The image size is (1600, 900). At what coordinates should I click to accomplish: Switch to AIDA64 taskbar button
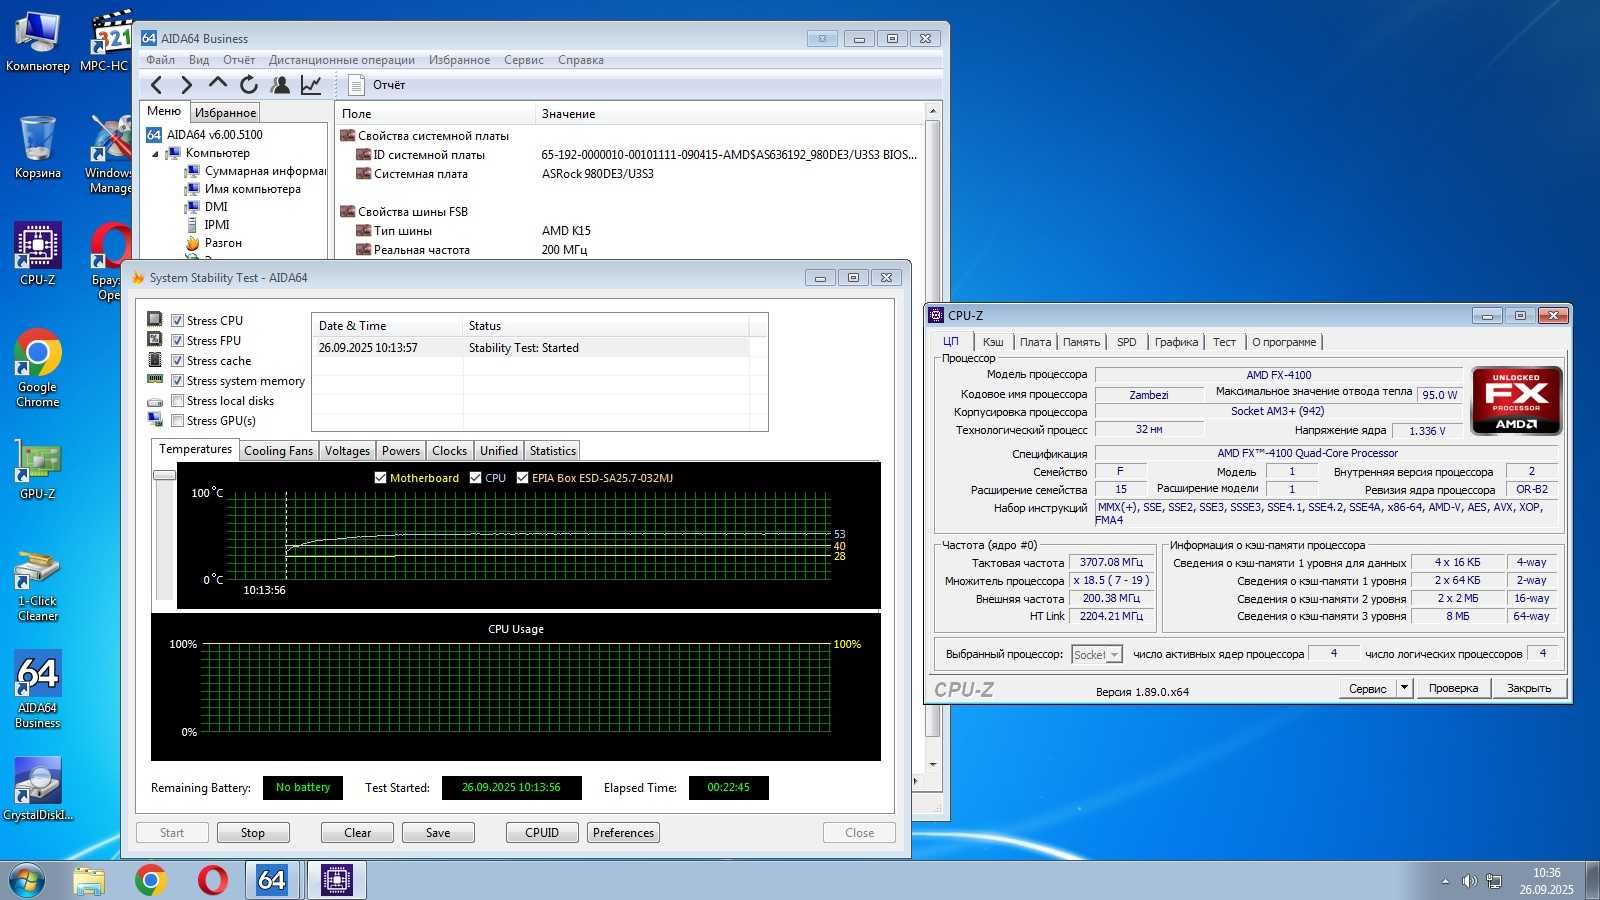pos(272,880)
